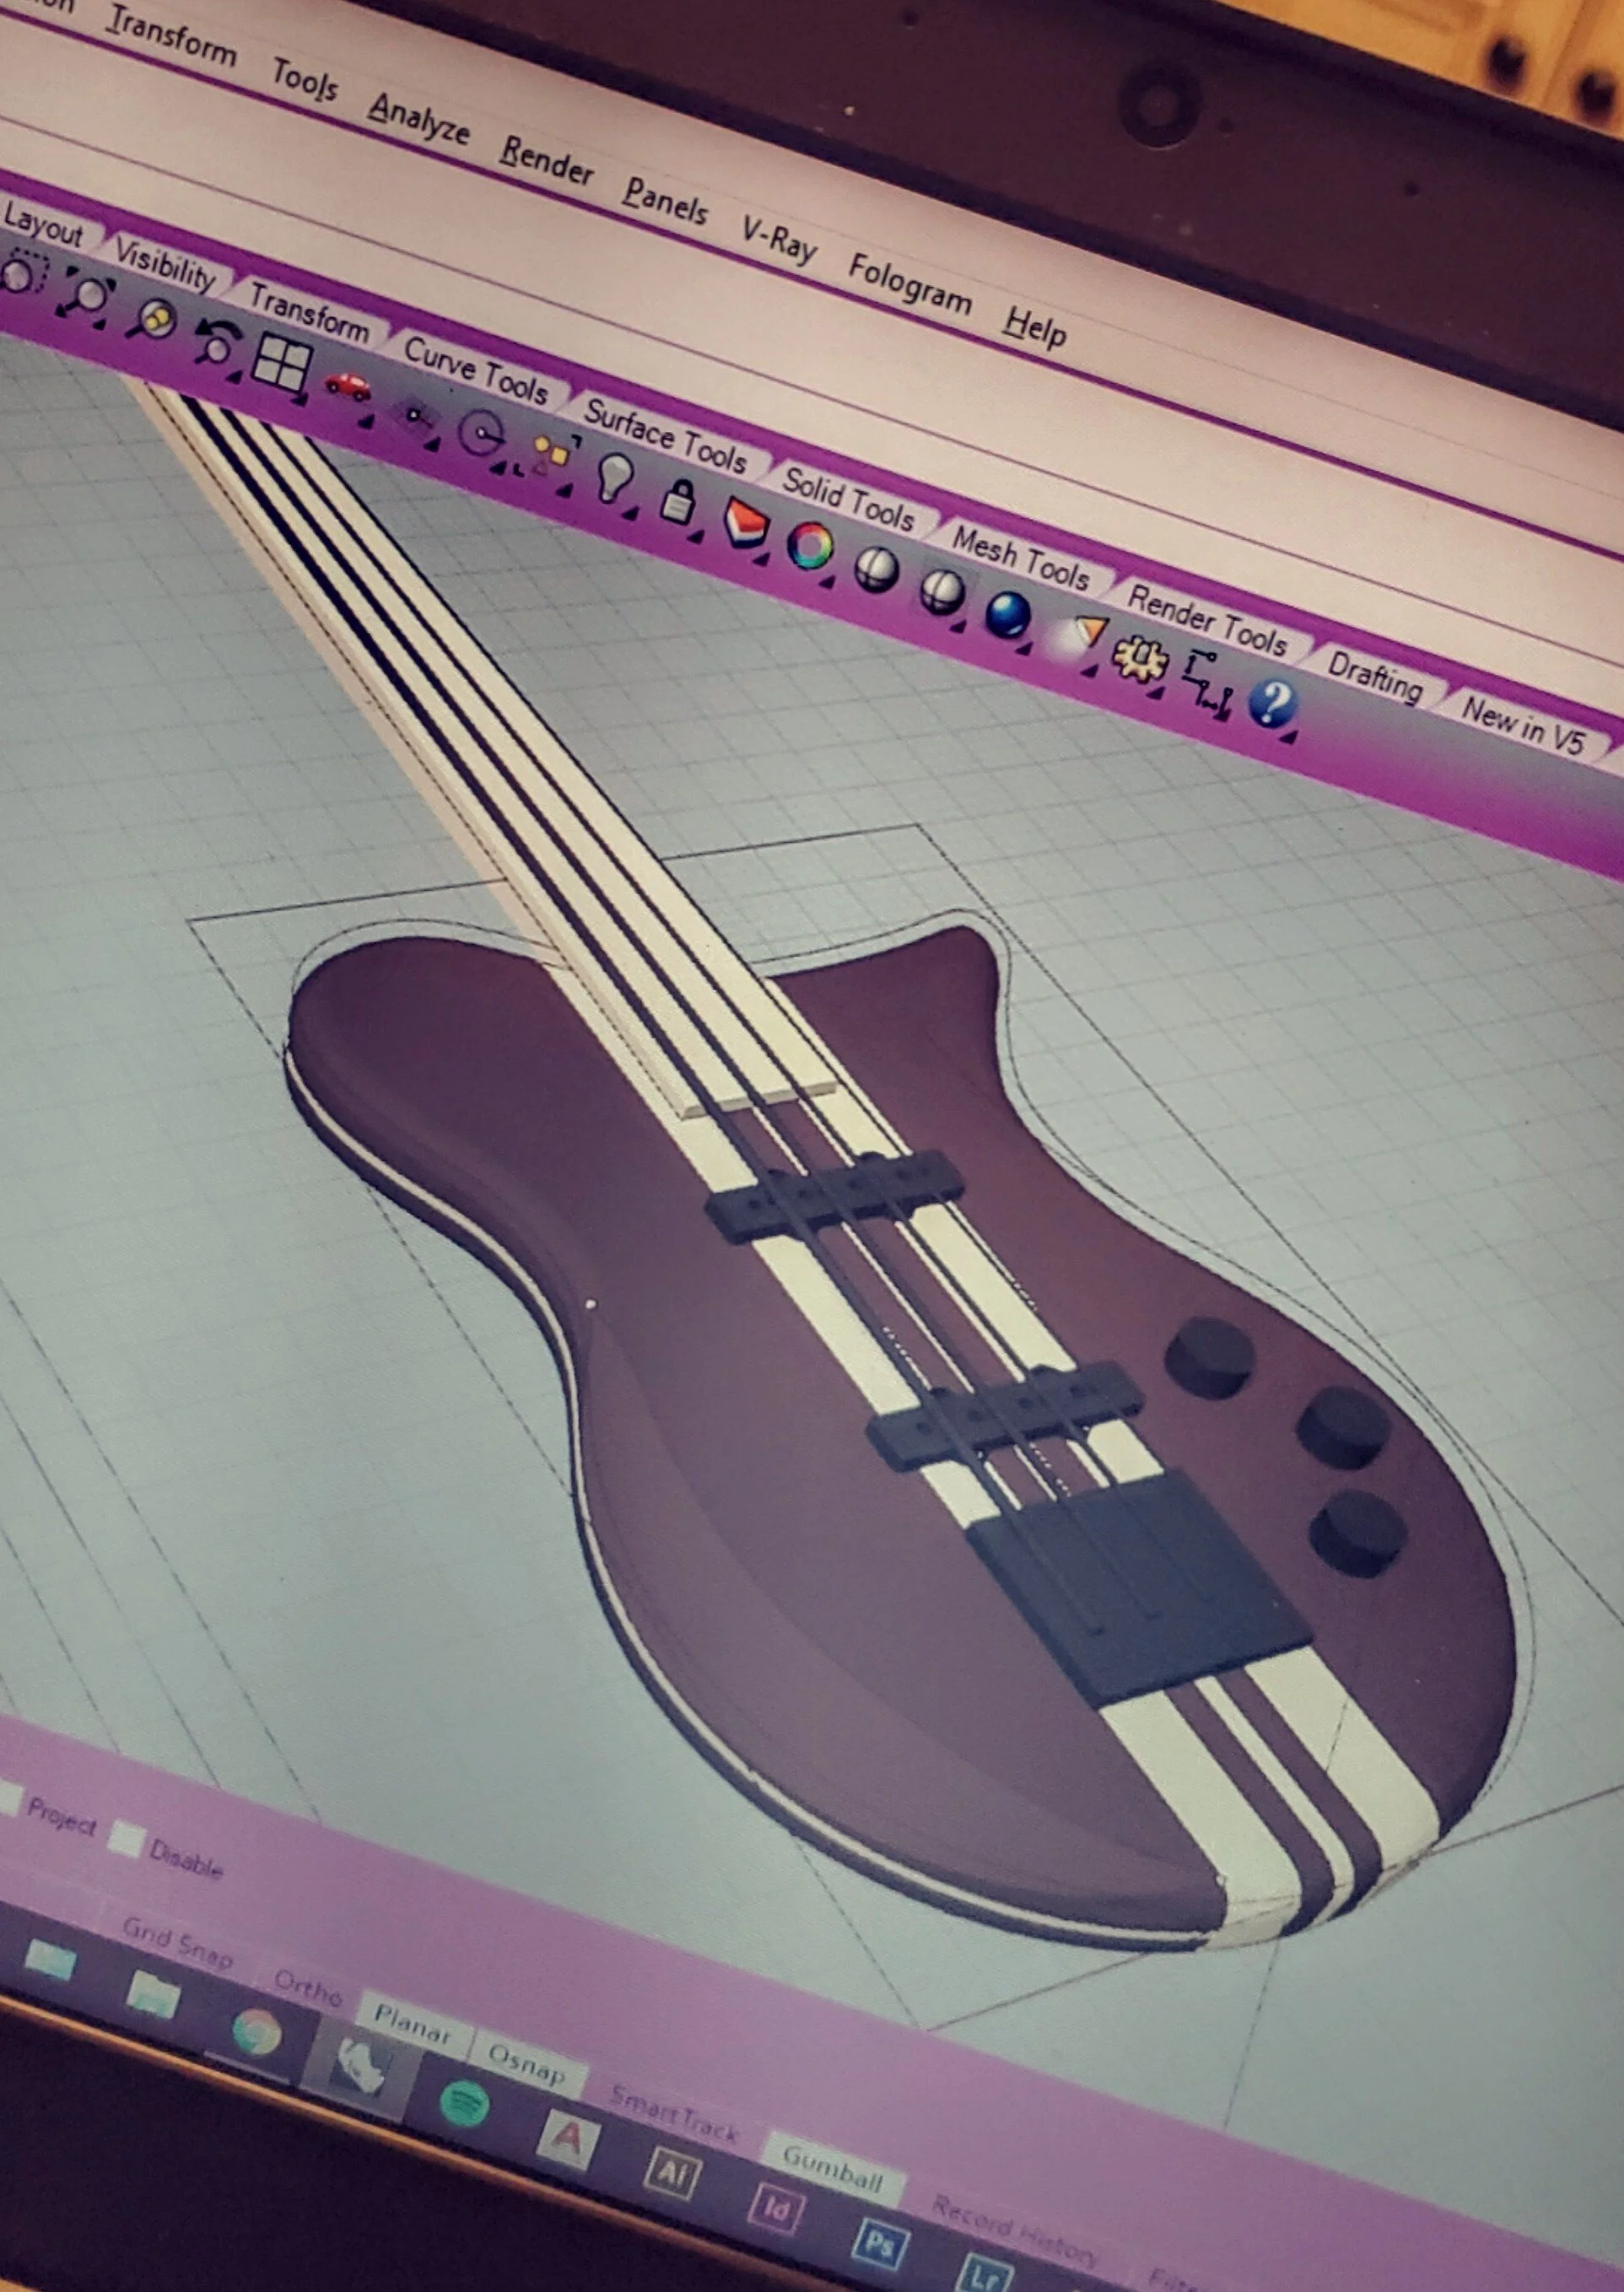Open the Render menu
This screenshot has width=1624, height=2292.
coord(546,160)
